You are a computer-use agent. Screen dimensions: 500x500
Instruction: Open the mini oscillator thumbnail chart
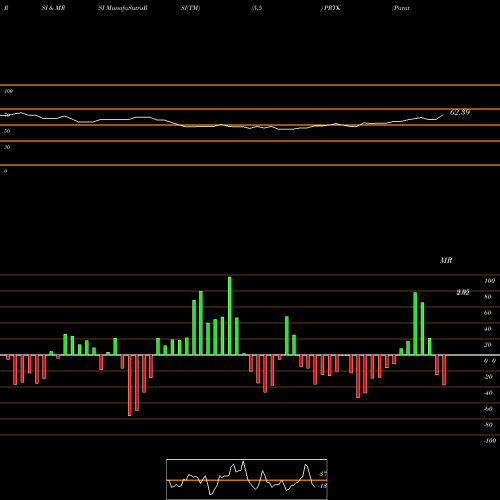pos(247,479)
